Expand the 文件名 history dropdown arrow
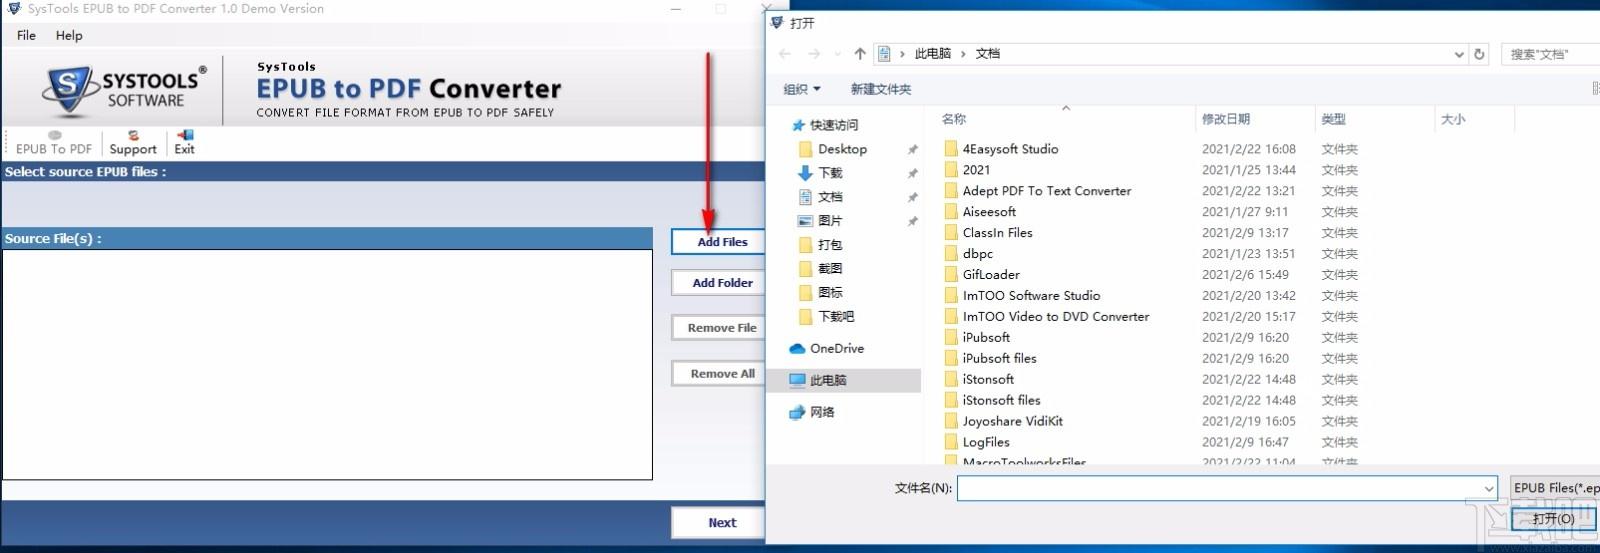This screenshot has width=1600, height=553. coord(1489,488)
